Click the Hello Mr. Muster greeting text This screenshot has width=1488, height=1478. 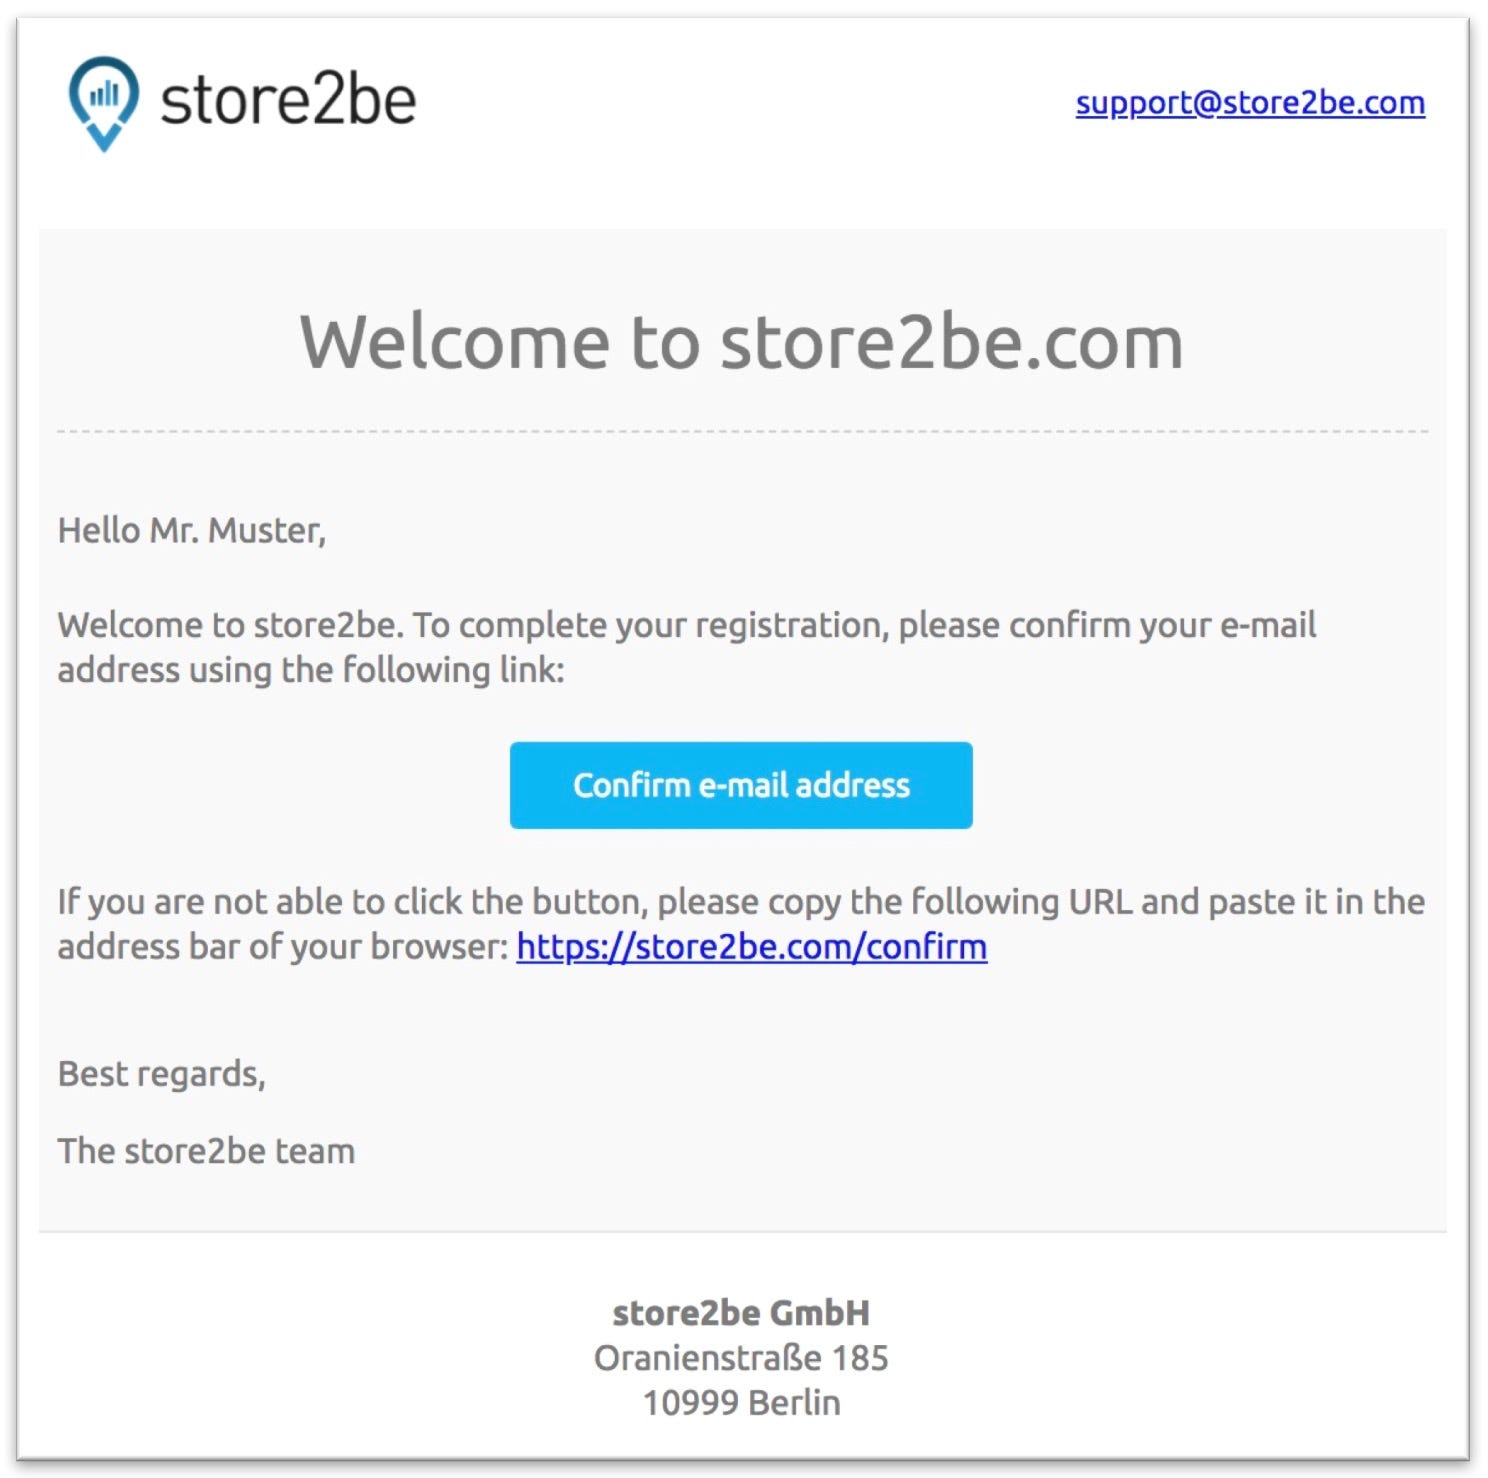pyautogui.click(x=192, y=531)
